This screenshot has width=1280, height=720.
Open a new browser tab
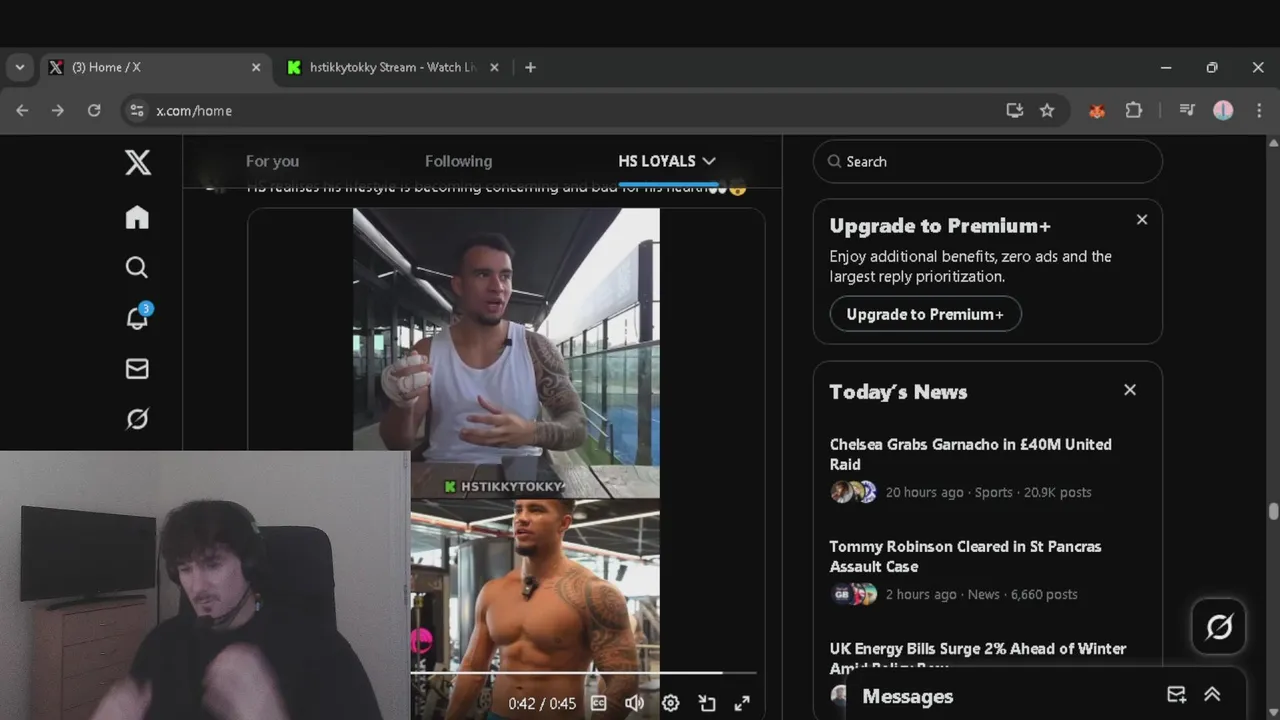tap(530, 67)
